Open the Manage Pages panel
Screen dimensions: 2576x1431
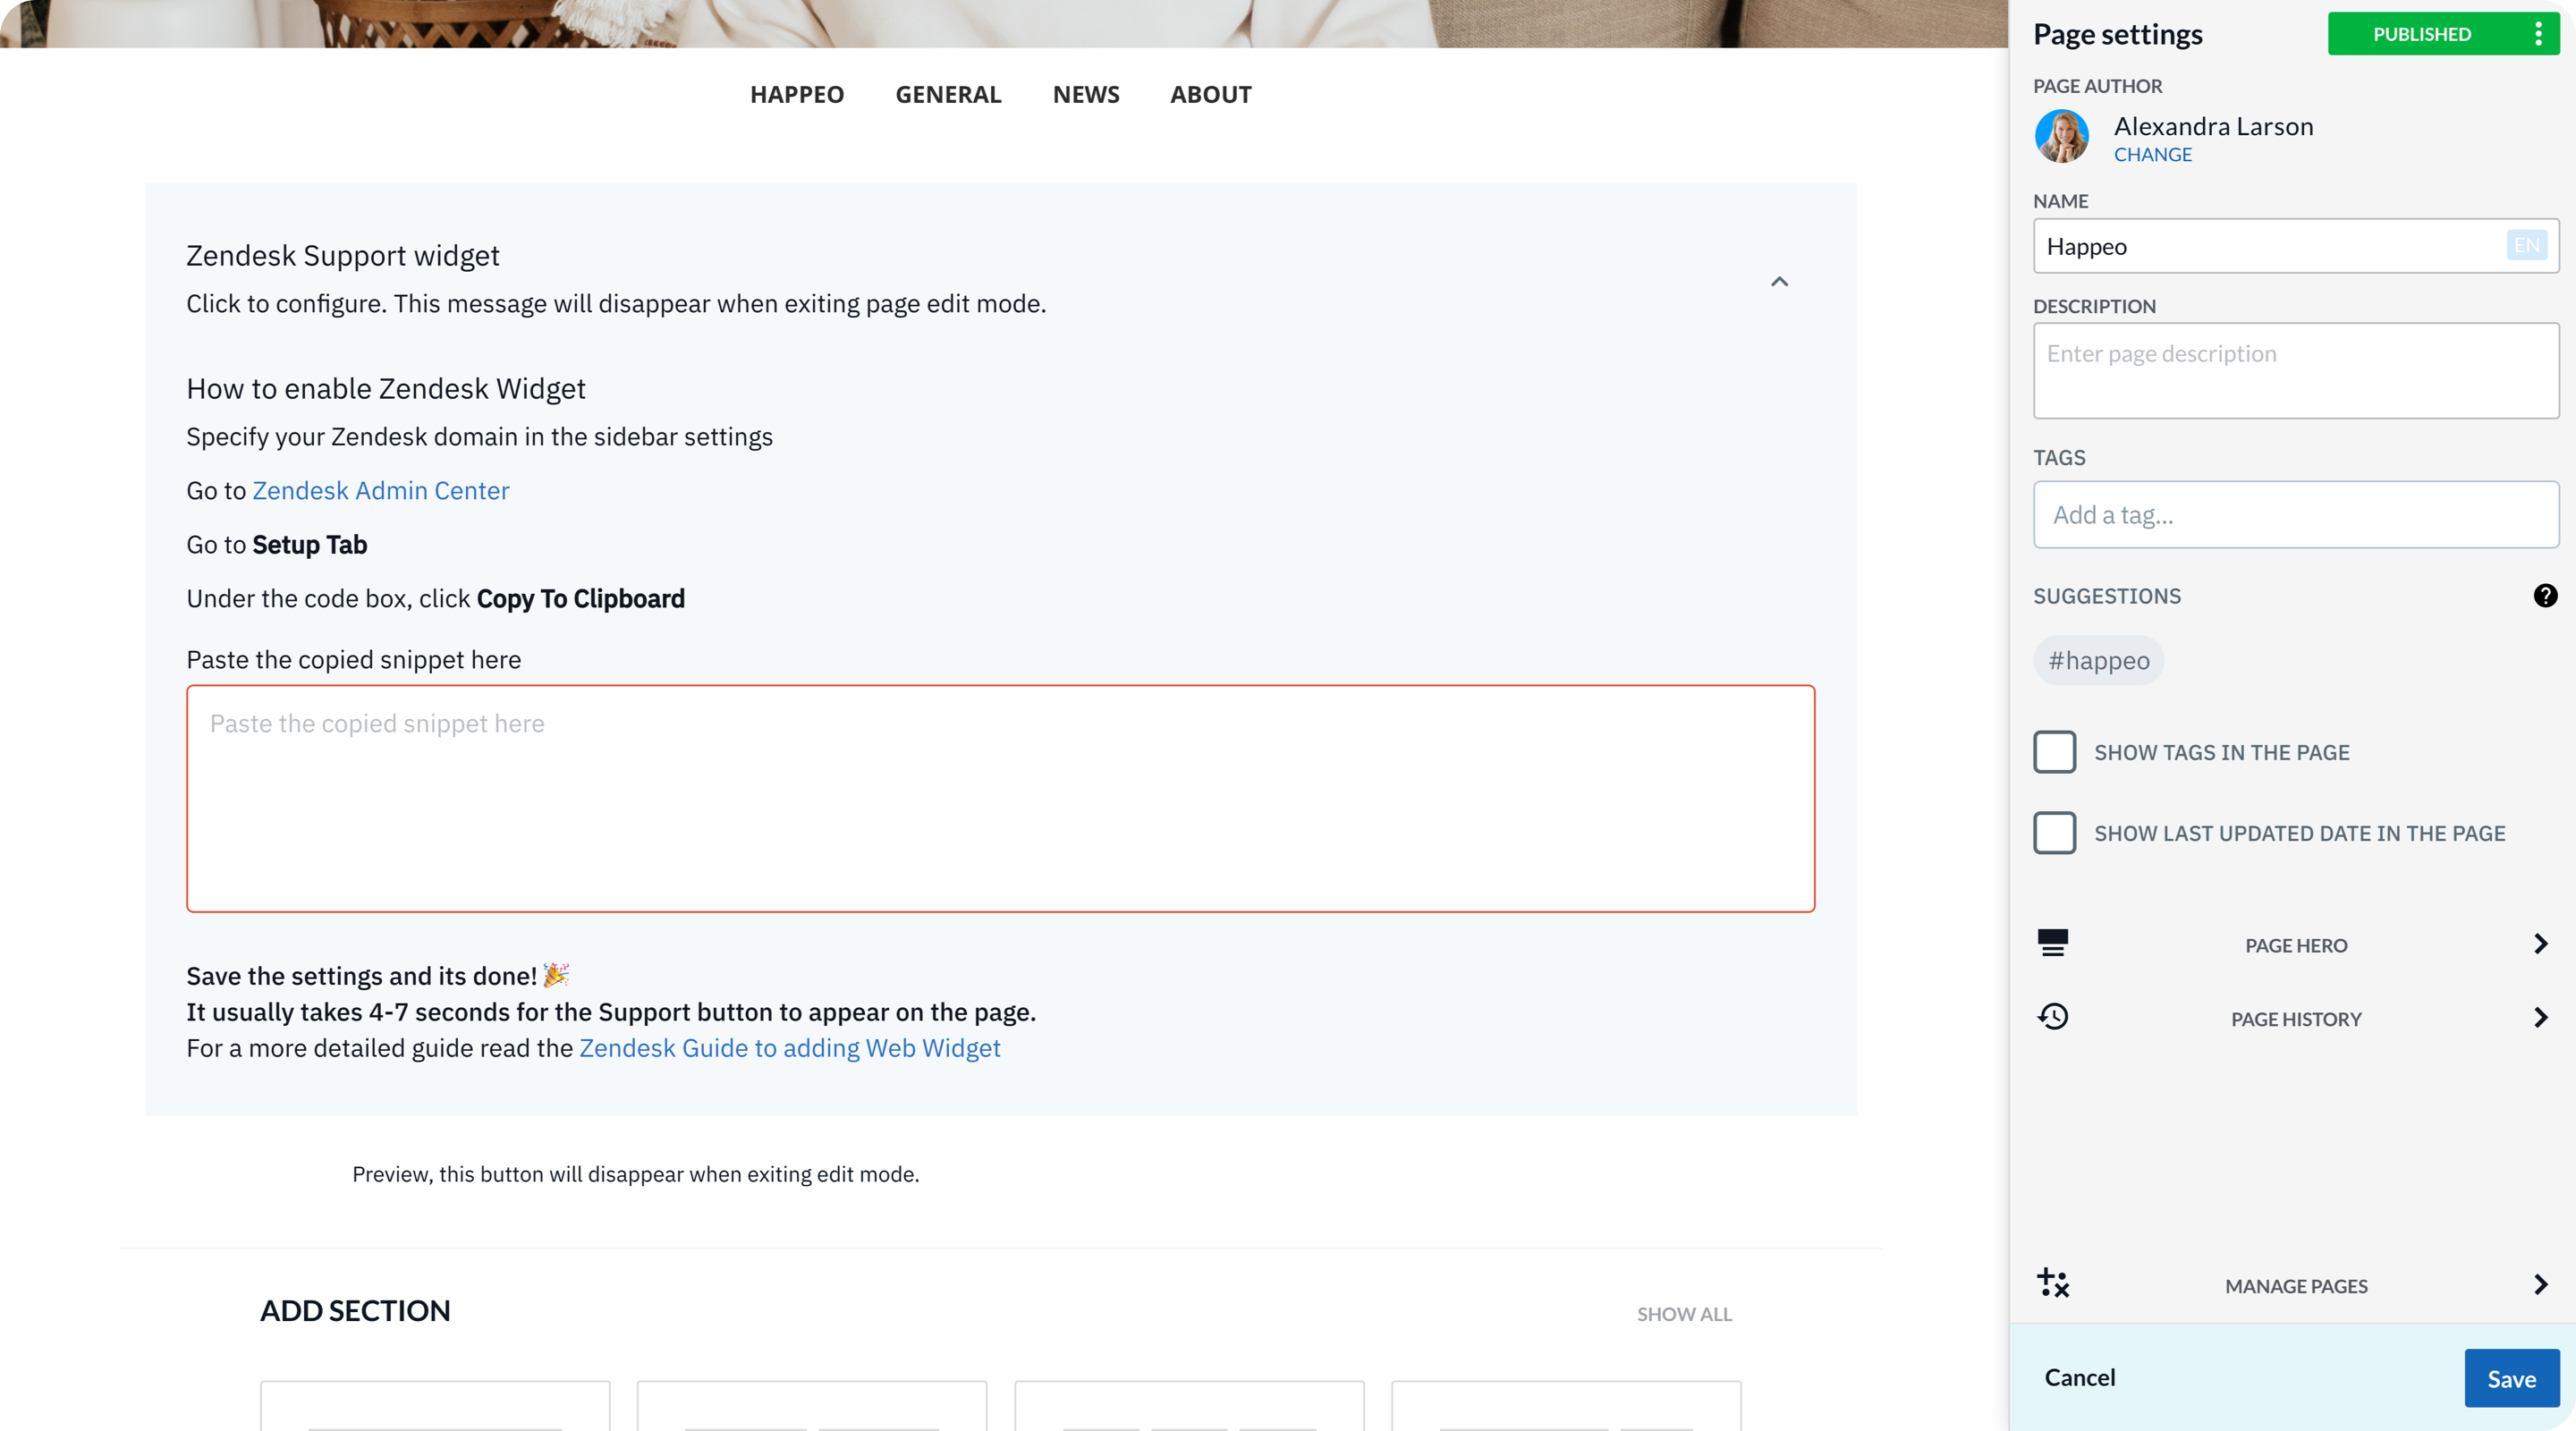point(2296,1285)
